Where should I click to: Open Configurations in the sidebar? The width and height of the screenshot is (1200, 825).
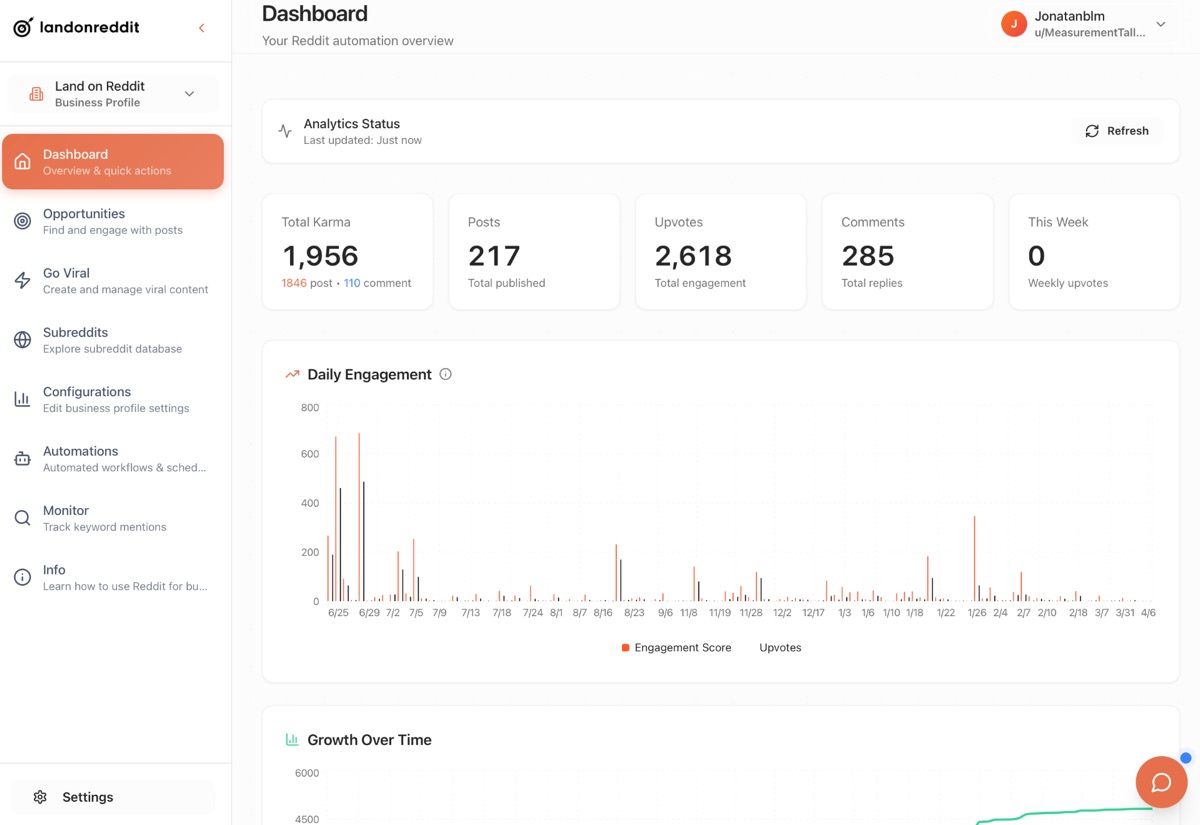pos(113,399)
